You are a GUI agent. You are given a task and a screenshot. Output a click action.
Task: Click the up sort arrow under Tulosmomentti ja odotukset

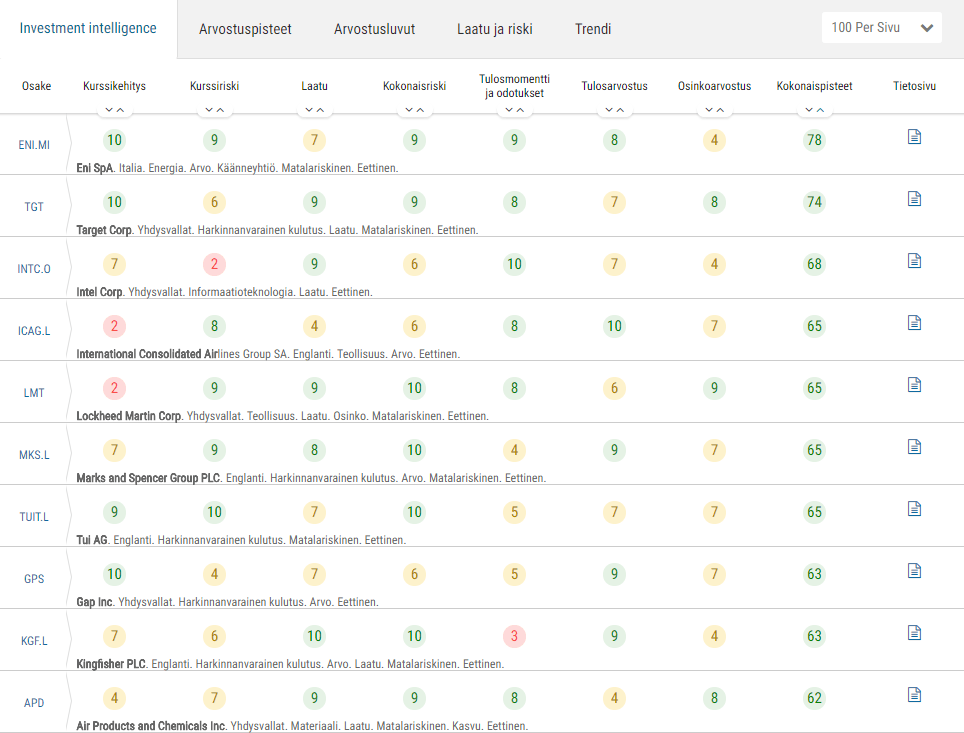(x=521, y=109)
